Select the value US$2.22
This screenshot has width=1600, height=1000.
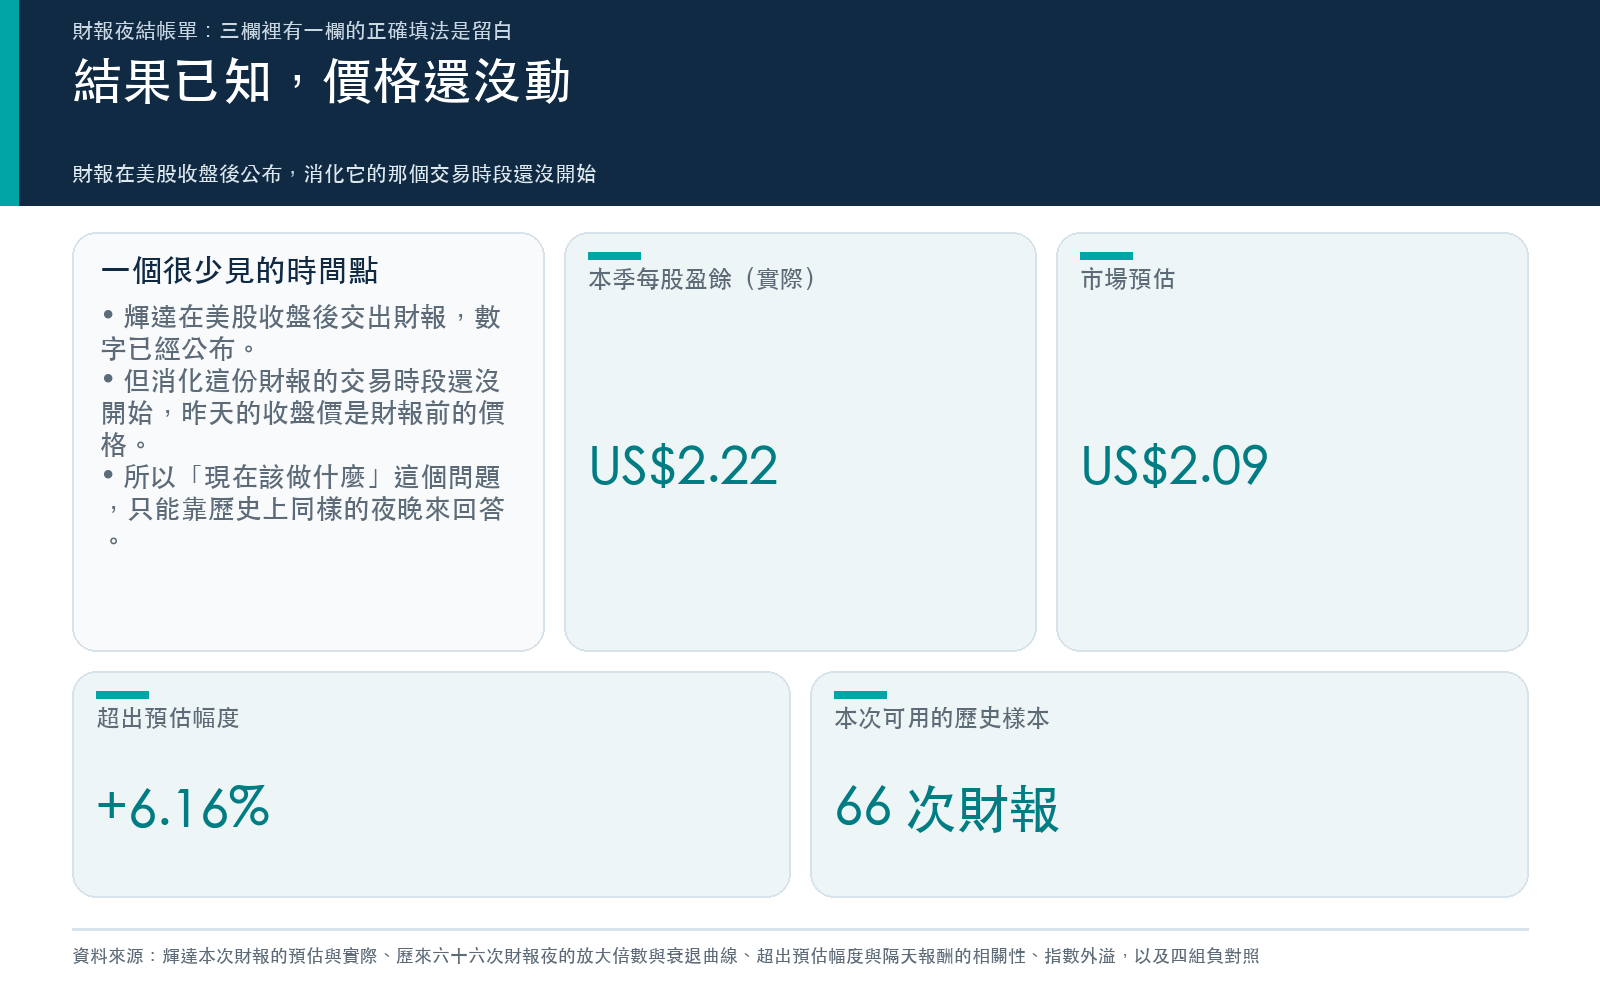684,466
